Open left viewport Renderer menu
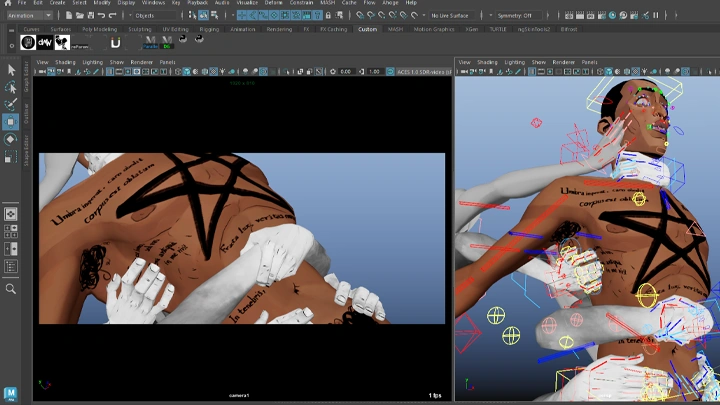This screenshot has width=720, height=405. point(141,62)
